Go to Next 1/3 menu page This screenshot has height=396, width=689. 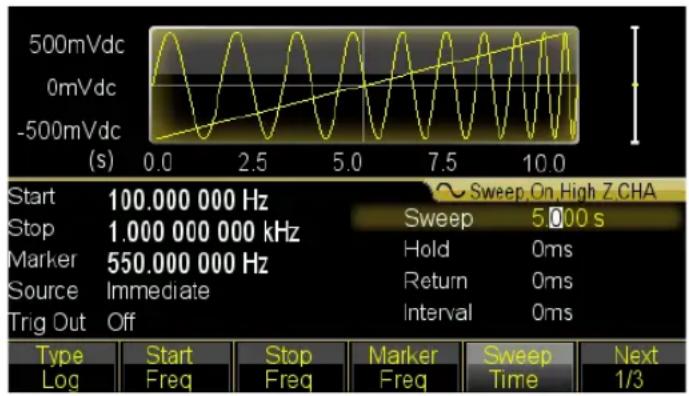(x=634, y=367)
